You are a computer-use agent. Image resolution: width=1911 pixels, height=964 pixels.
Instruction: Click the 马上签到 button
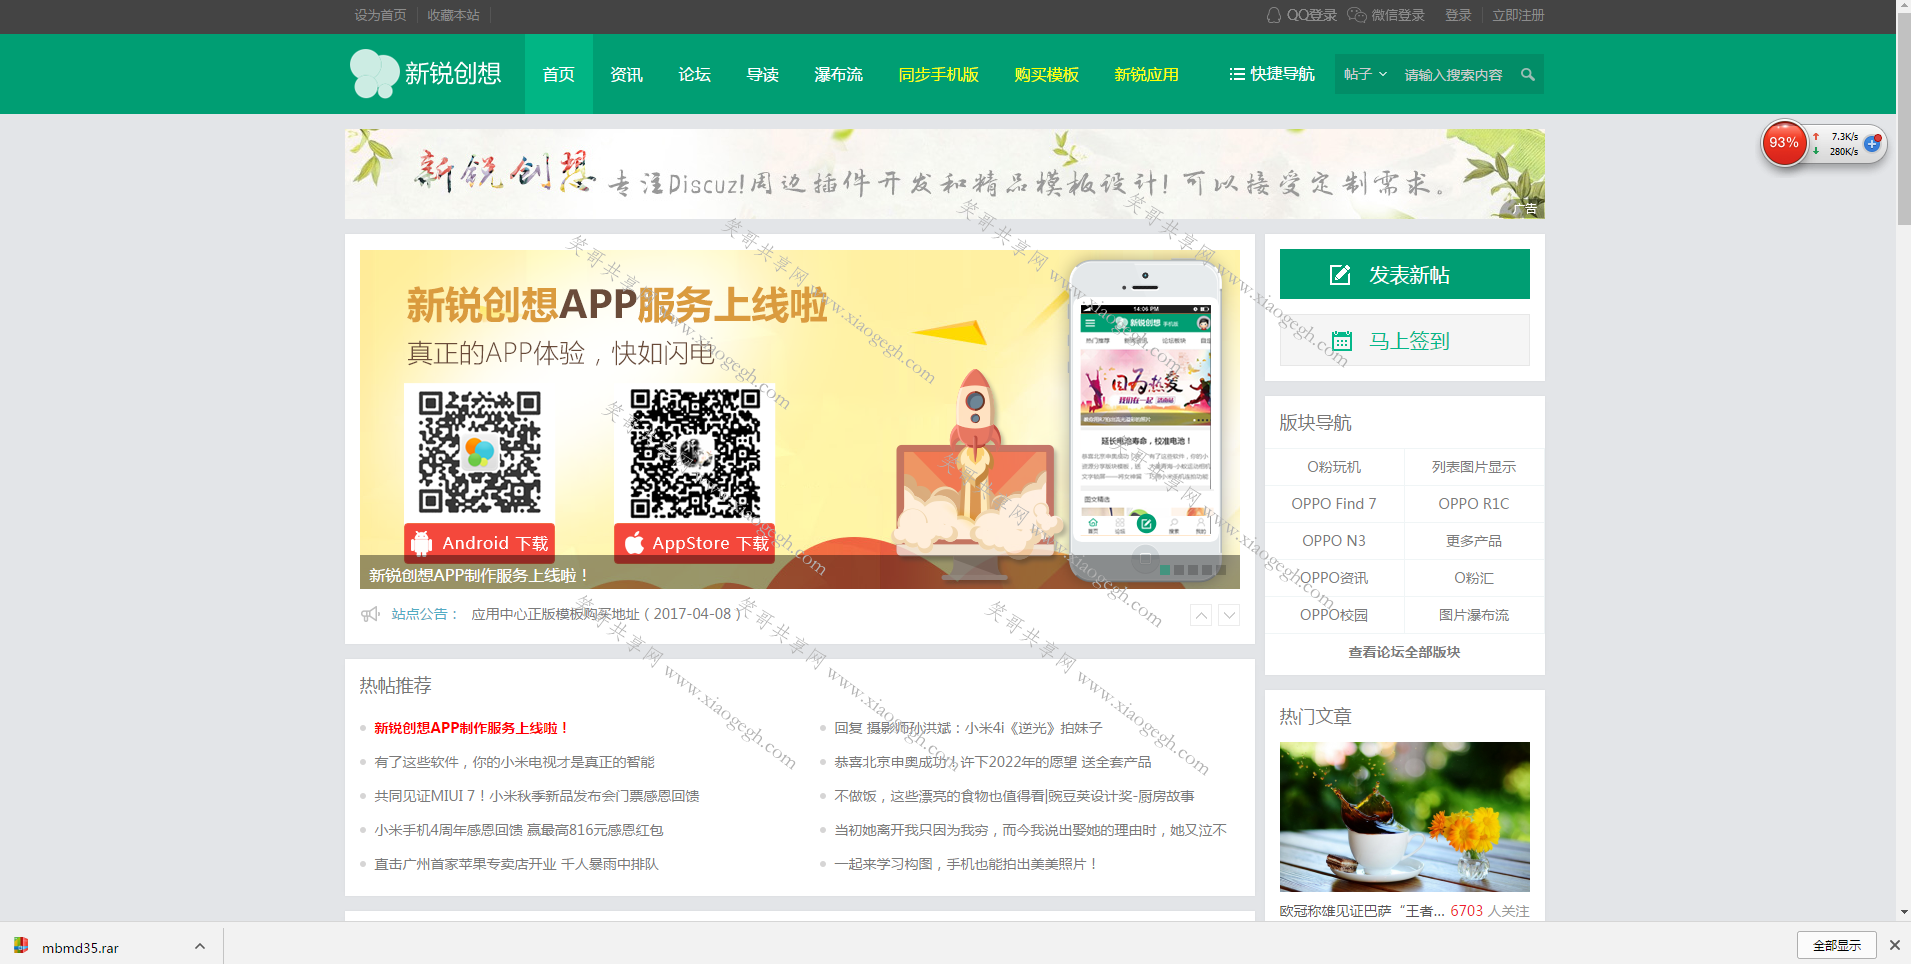1404,340
